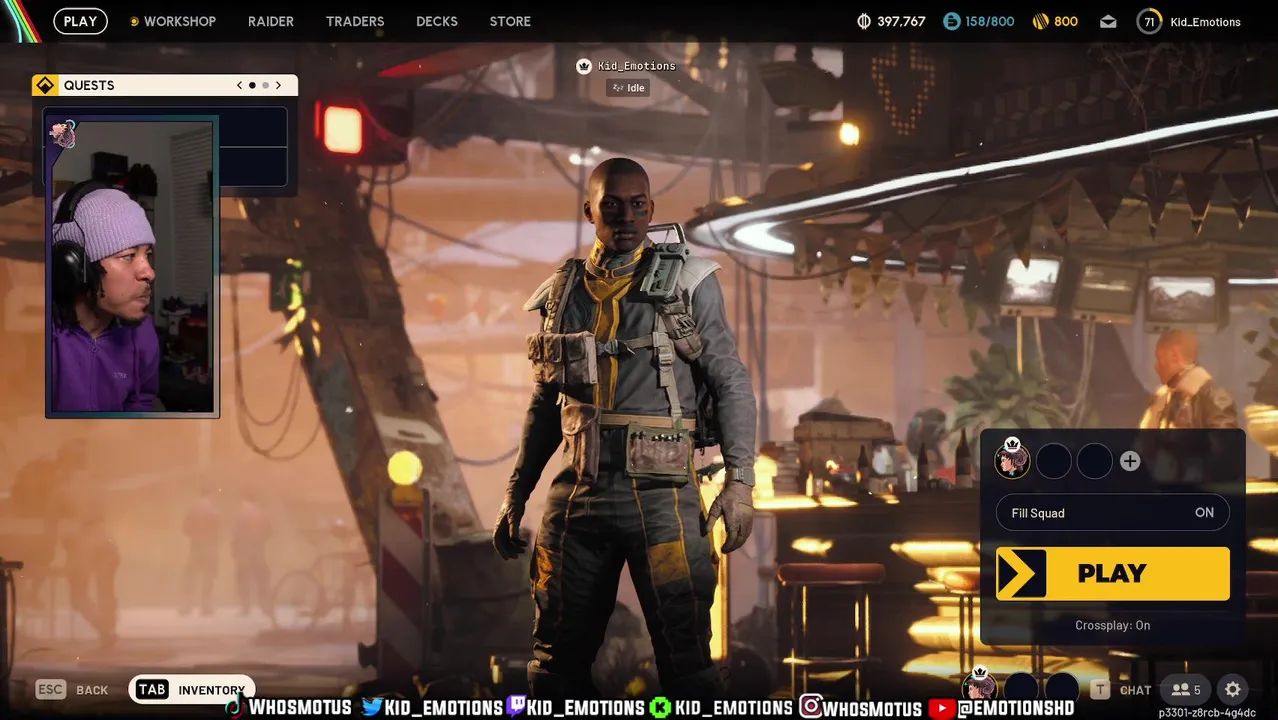The image size is (1278, 720).
Task: Select the third empty squad slot
Action: (x=1094, y=461)
